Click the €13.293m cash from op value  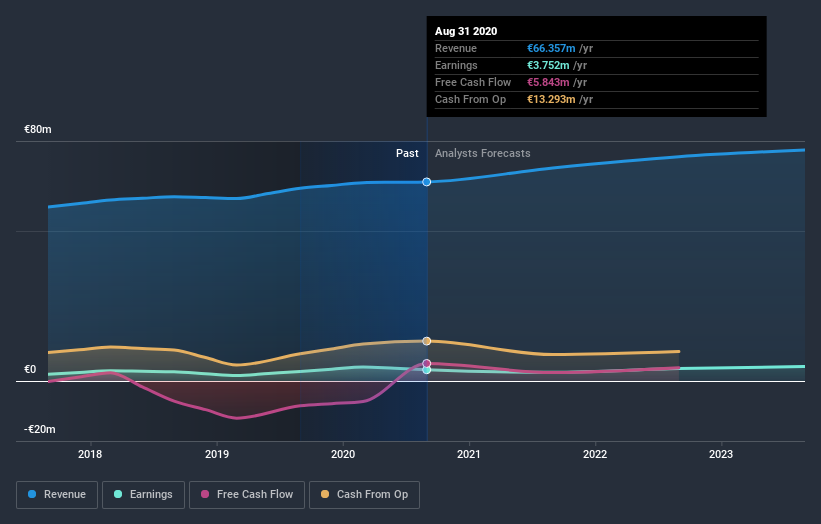551,99
